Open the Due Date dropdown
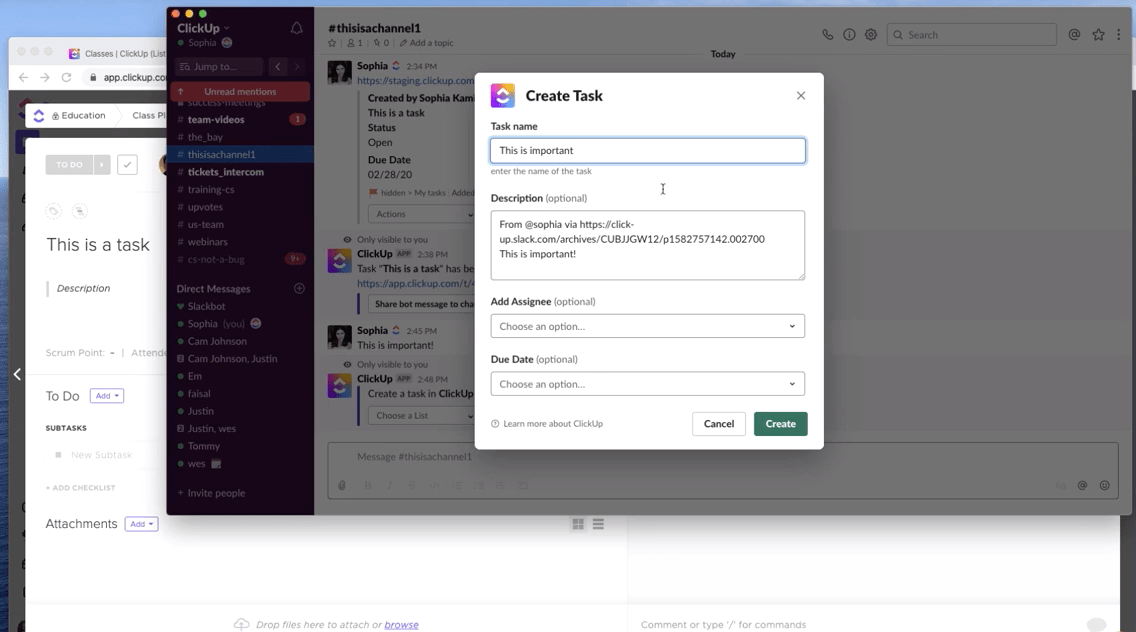Viewport: 1136px width, 632px height. click(648, 384)
